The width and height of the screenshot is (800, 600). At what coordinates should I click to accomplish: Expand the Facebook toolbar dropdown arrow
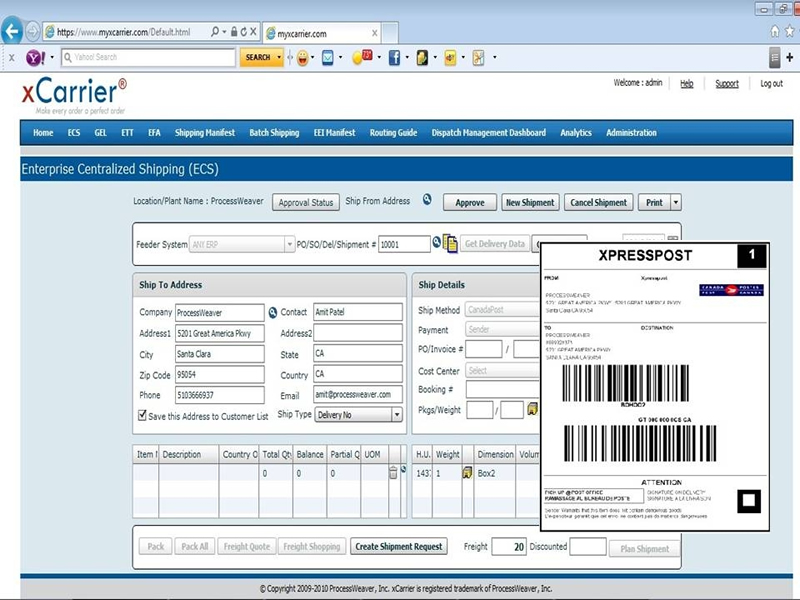point(407,57)
